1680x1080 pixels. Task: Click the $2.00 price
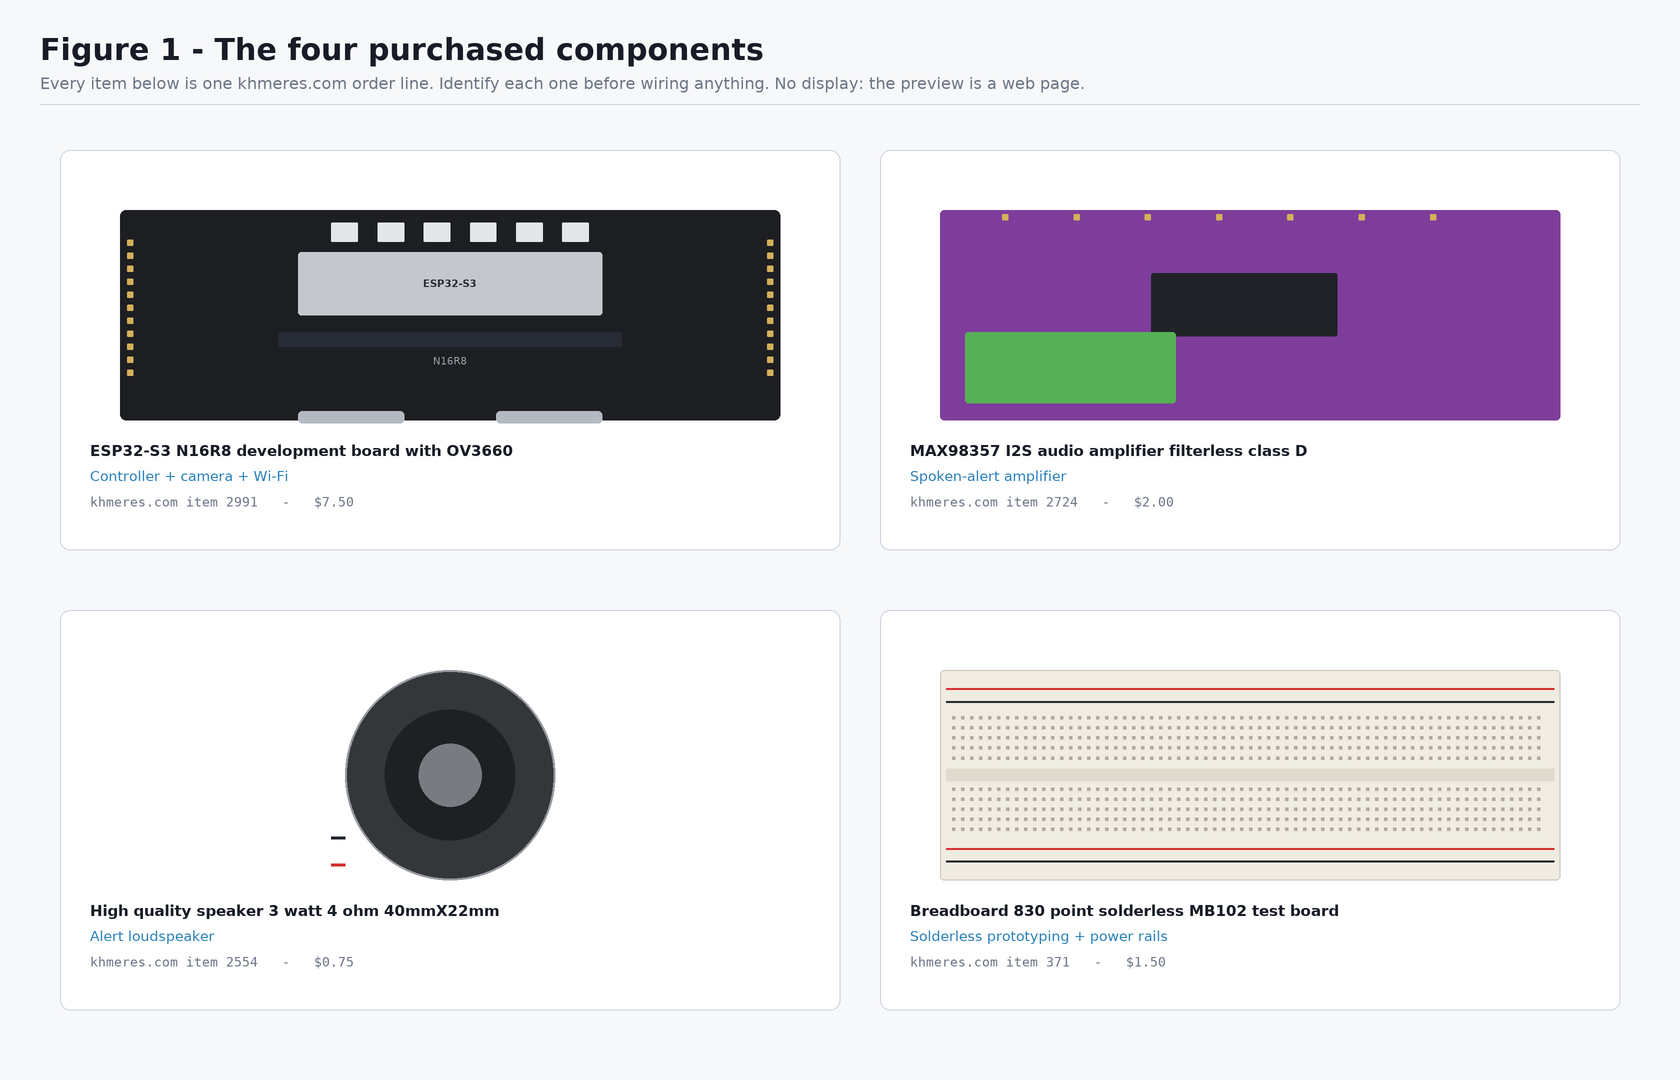point(1154,502)
